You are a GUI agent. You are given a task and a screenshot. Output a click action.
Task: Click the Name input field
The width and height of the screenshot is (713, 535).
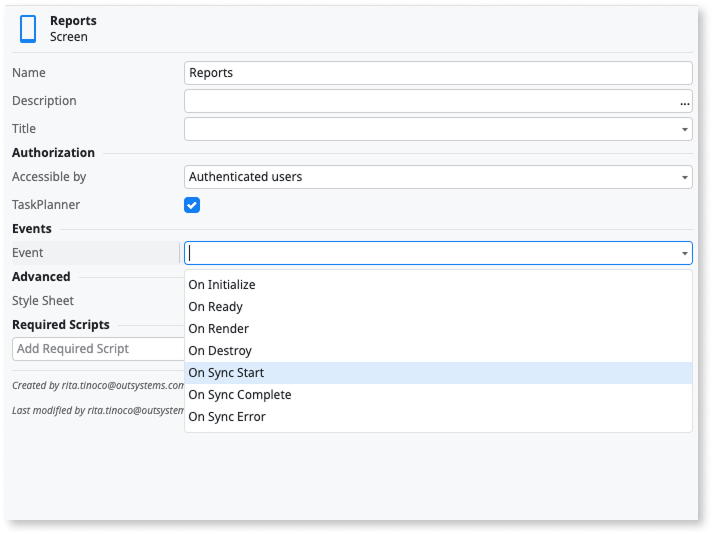click(438, 73)
